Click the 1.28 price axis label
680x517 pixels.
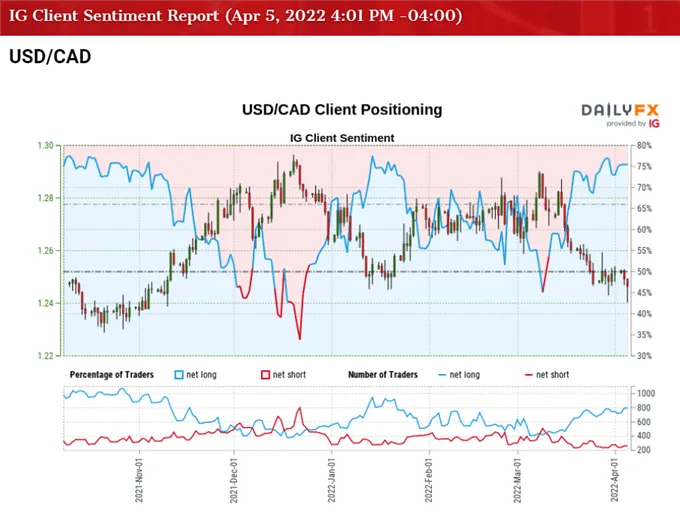tap(46, 198)
